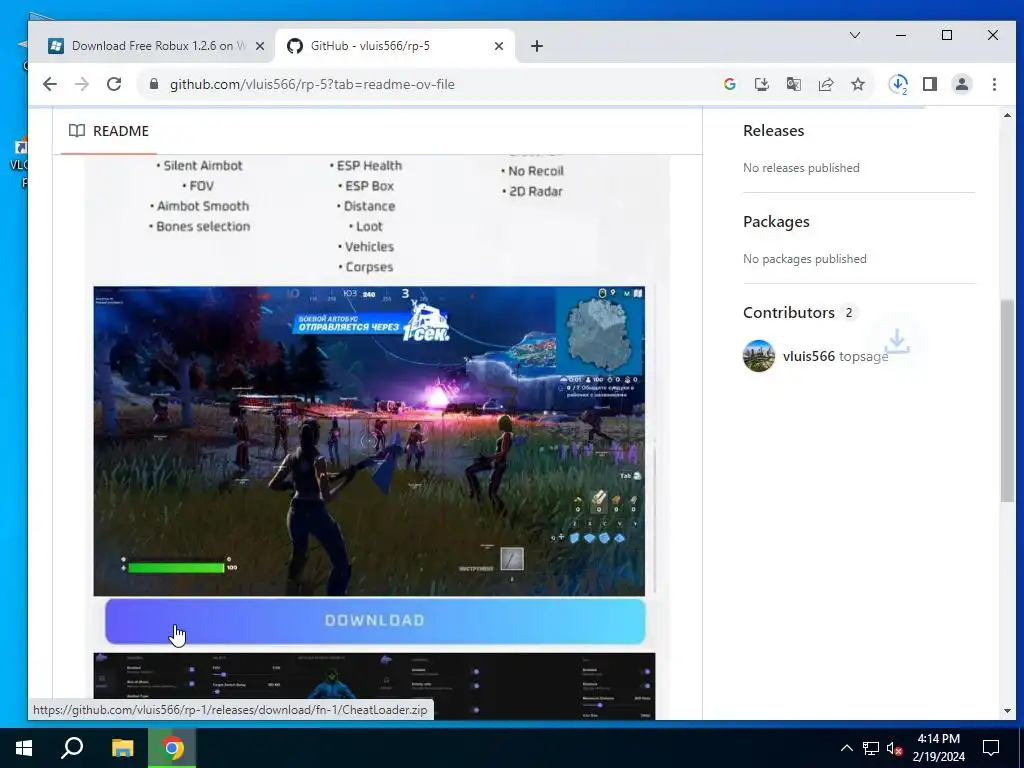Viewport: 1024px width, 768px height.
Task: Click '2D Radar' feature text
Action: tap(536, 191)
